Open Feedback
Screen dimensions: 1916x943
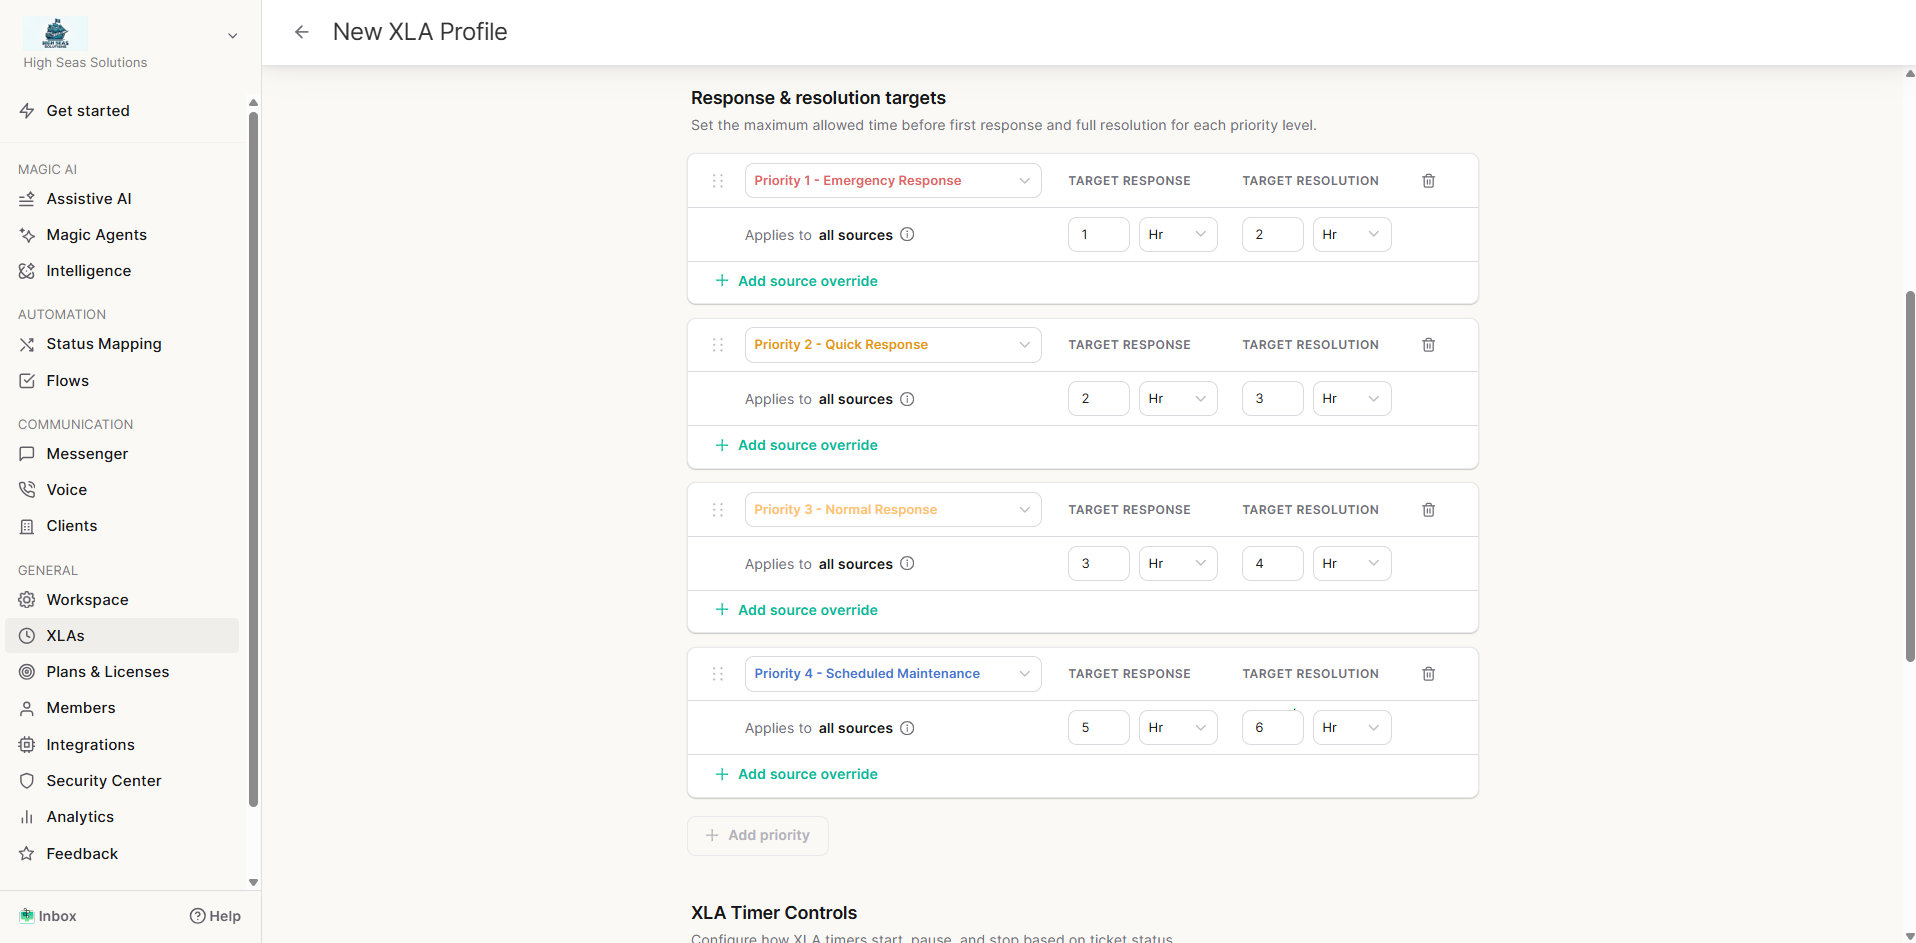pyautogui.click(x=122, y=854)
